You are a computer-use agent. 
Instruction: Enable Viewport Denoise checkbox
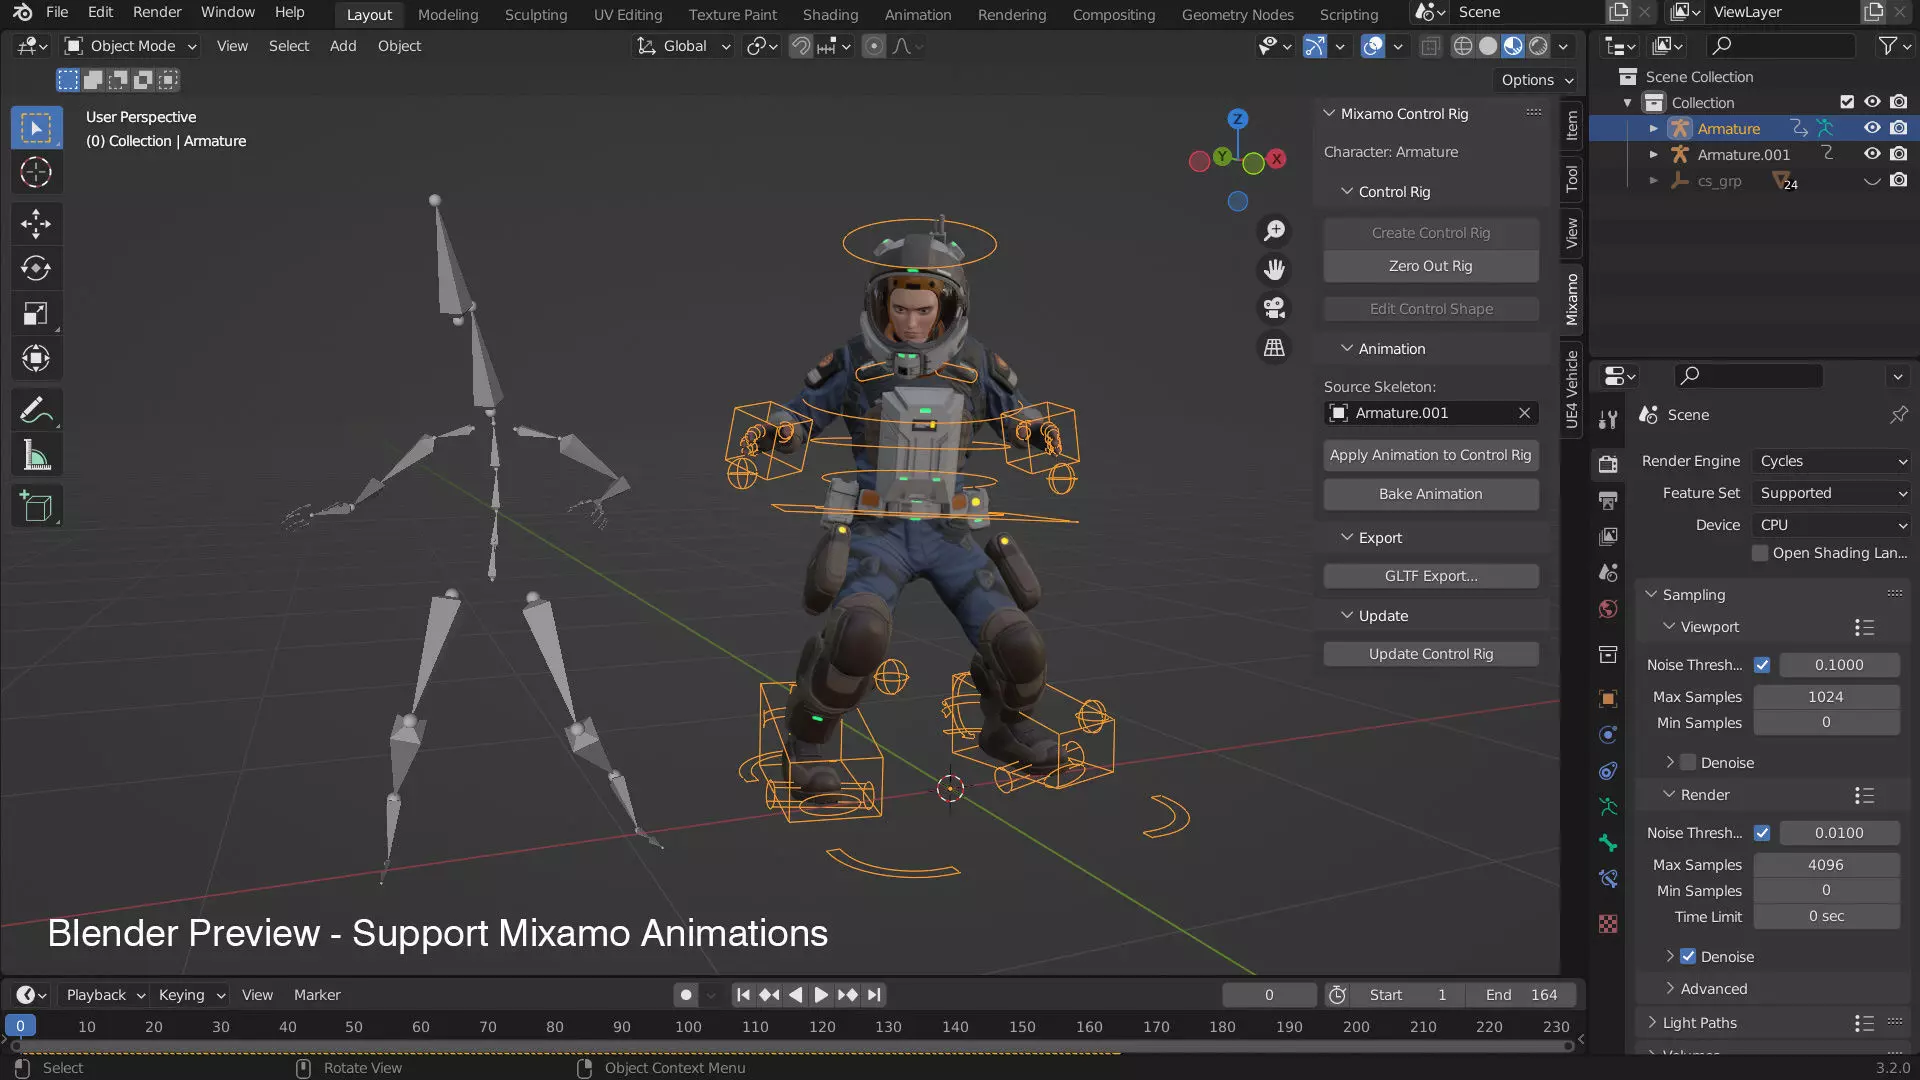pyautogui.click(x=1688, y=763)
